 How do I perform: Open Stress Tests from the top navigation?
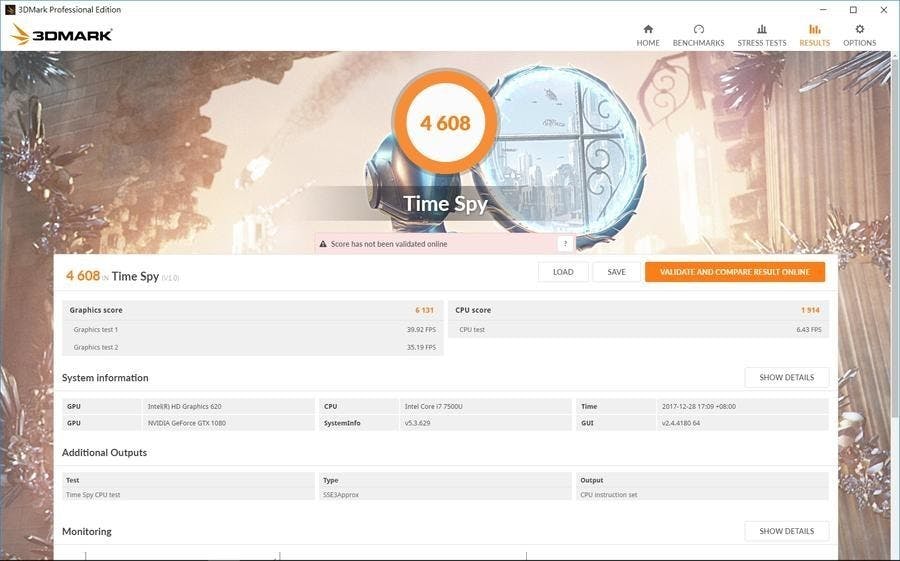762,30
